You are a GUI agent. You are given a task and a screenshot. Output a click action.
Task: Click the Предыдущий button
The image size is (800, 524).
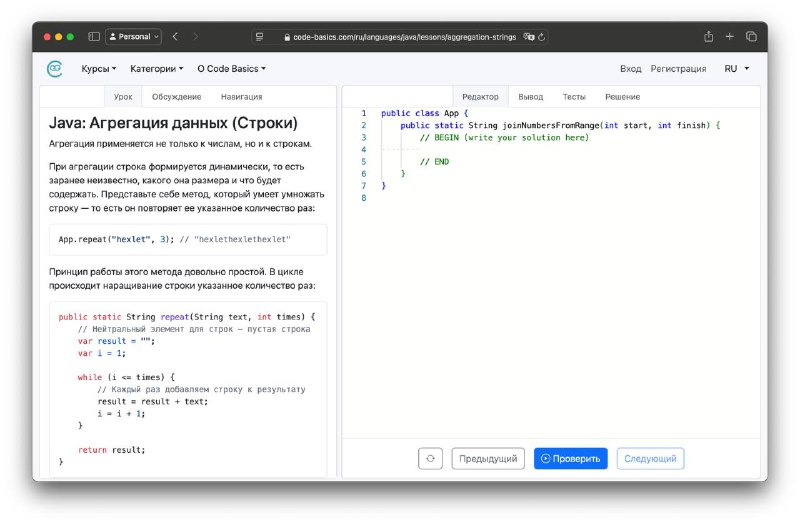click(x=488, y=458)
